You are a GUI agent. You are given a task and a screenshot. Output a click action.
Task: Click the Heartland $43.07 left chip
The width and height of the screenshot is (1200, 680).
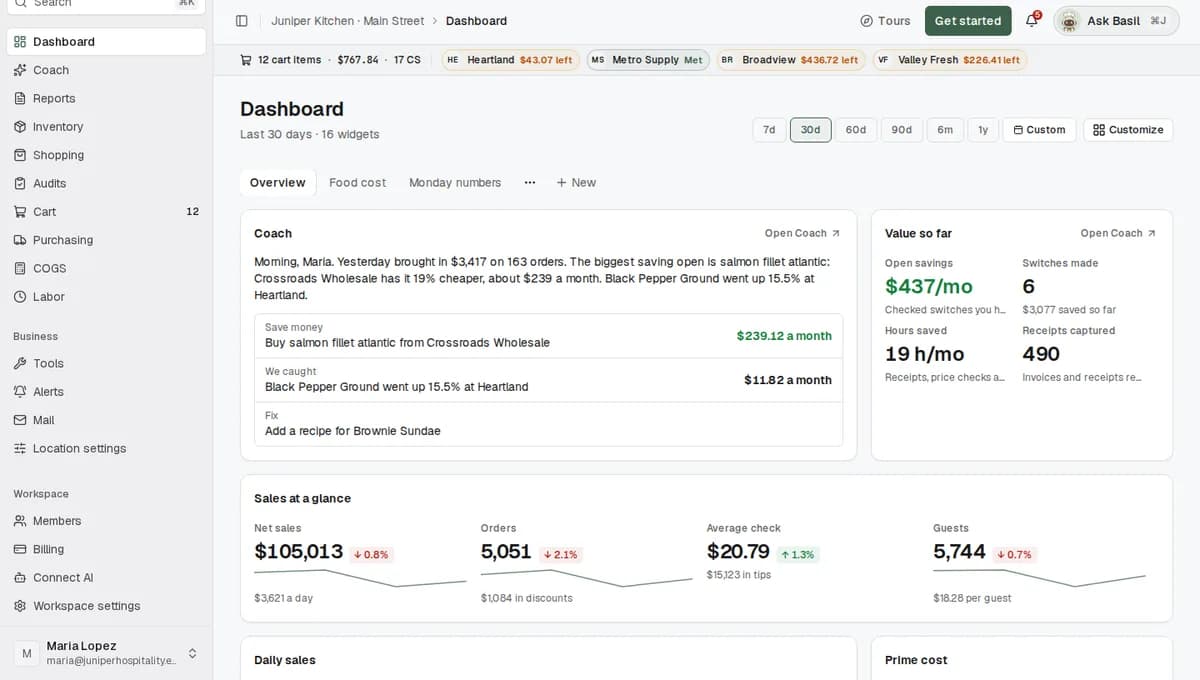click(510, 60)
